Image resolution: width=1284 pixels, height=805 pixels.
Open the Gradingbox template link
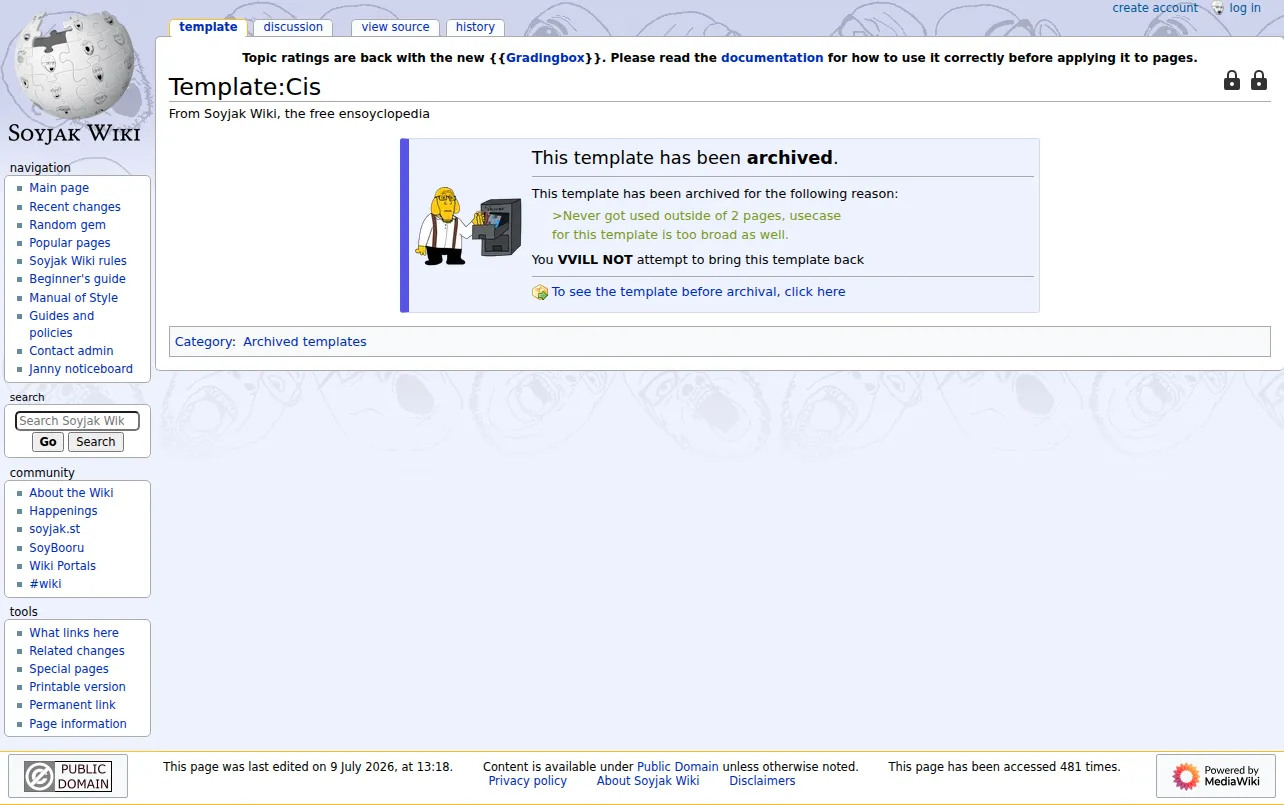[545, 58]
